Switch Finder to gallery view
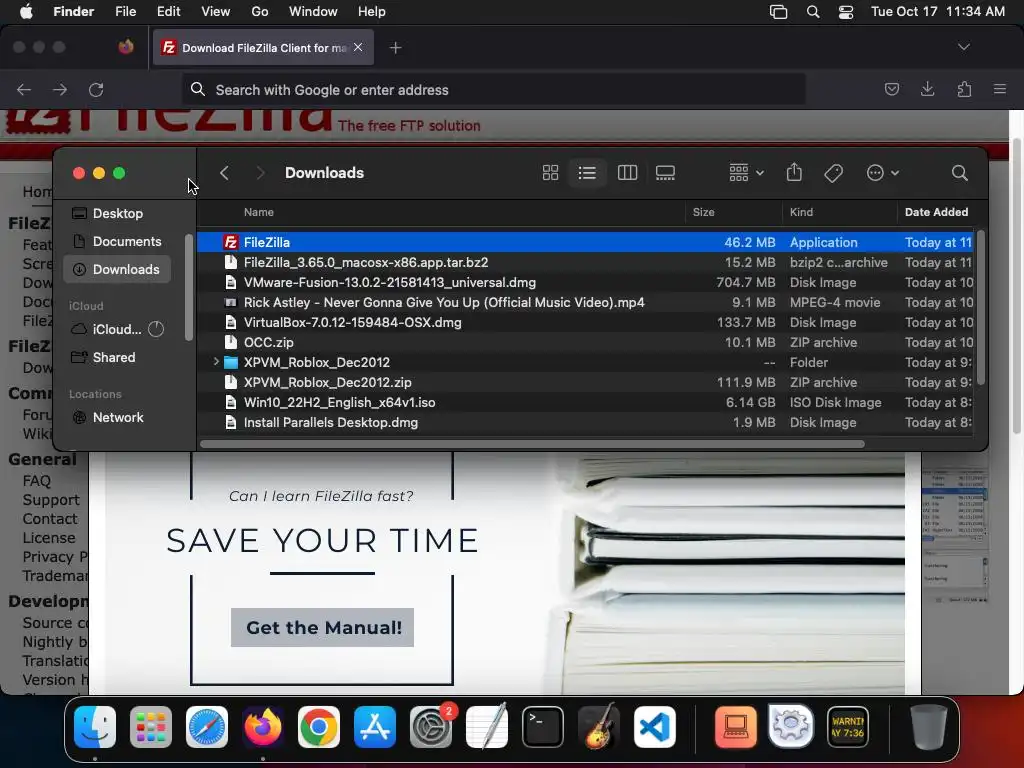 [x=665, y=173]
